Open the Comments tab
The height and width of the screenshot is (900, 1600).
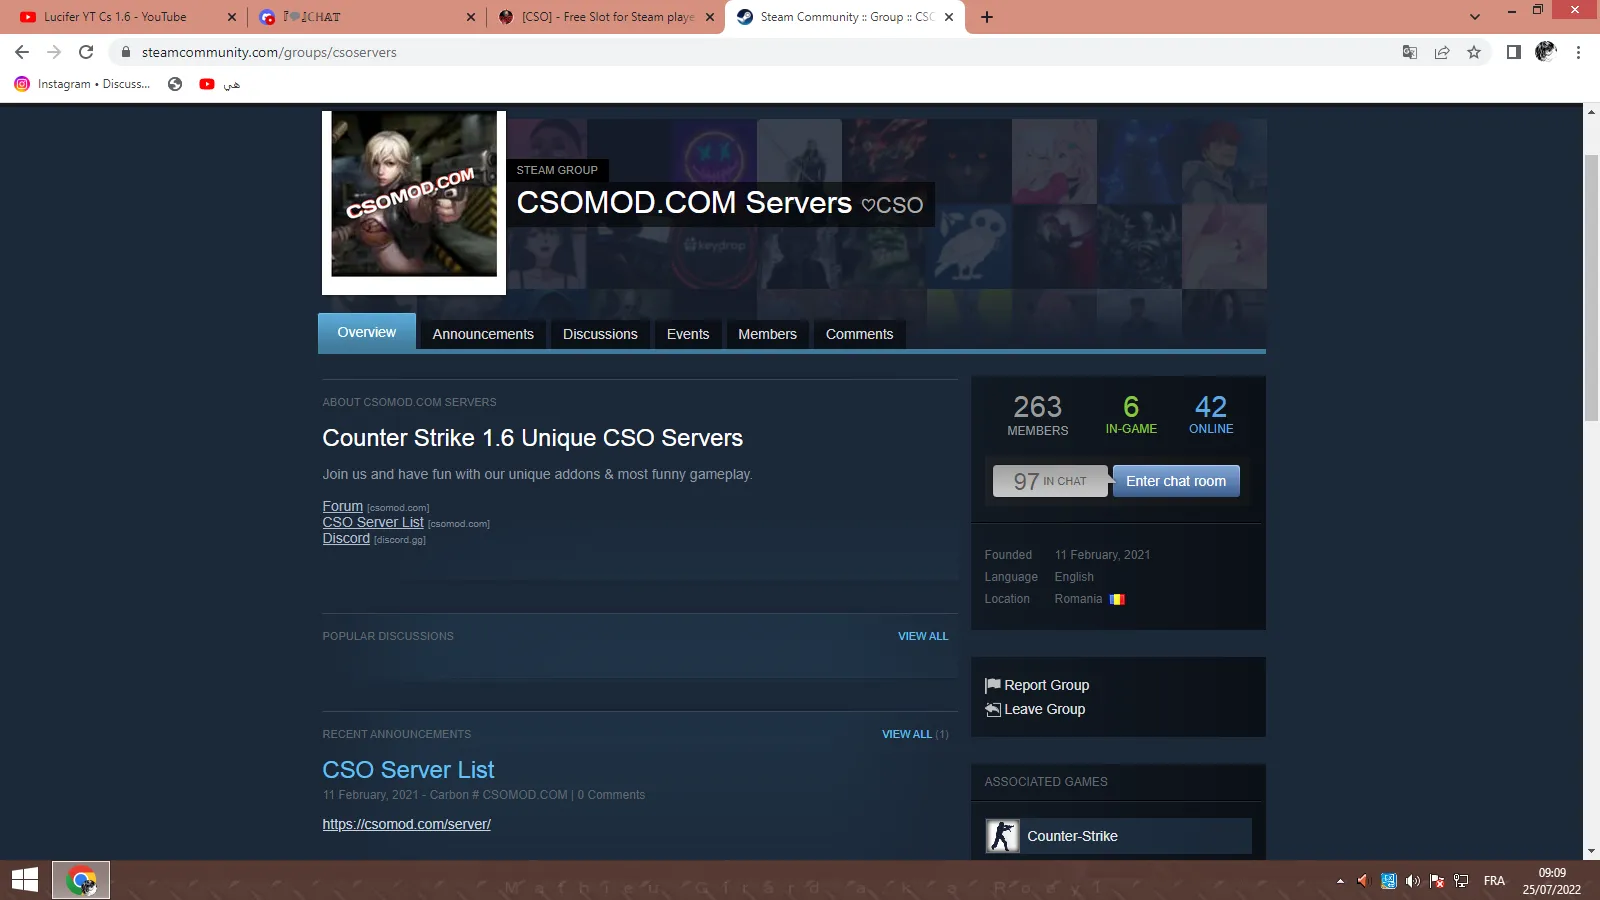[x=859, y=334]
